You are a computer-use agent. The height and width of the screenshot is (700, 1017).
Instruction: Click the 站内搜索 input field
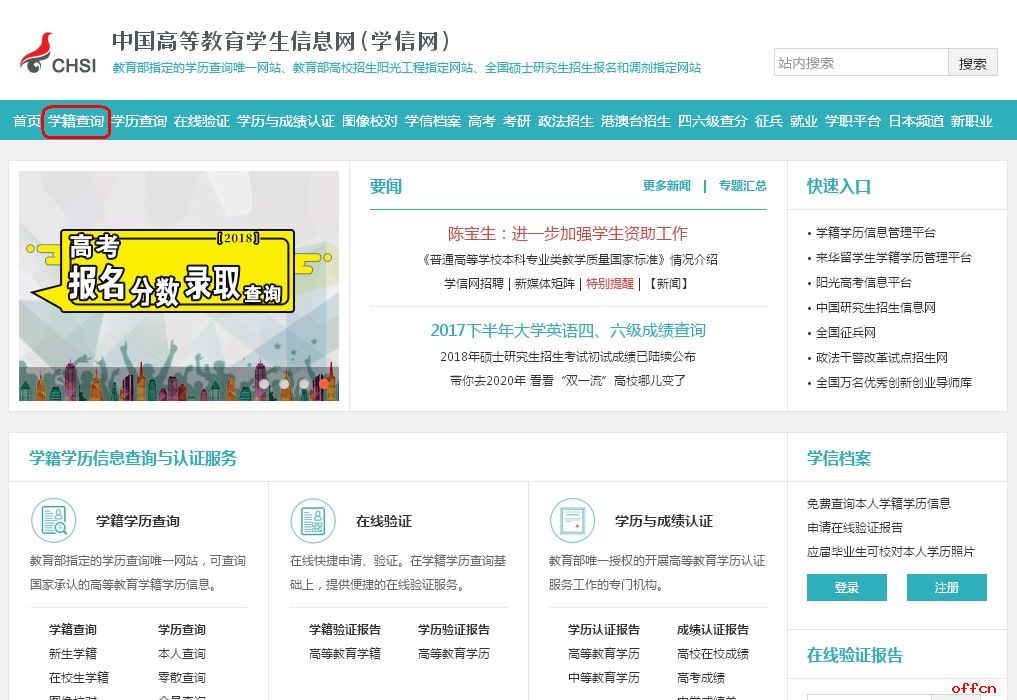[x=860, y=62]
